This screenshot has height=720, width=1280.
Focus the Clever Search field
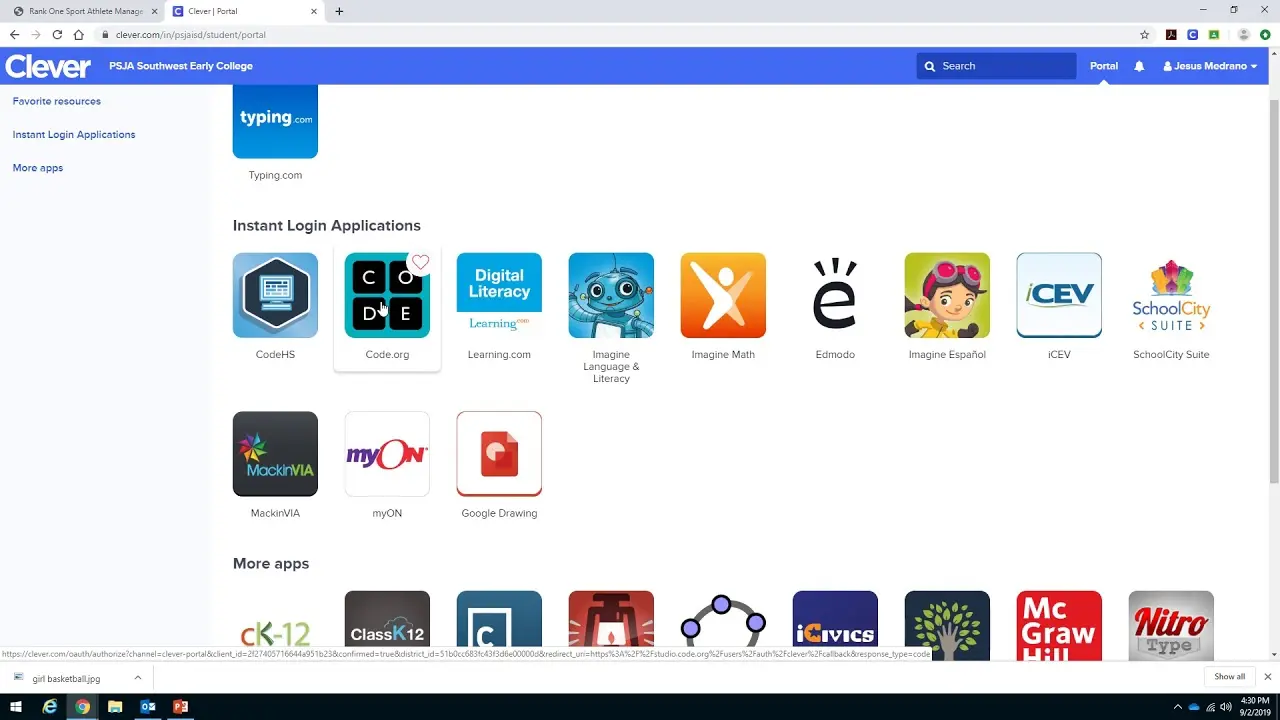[x=996, y=66]
